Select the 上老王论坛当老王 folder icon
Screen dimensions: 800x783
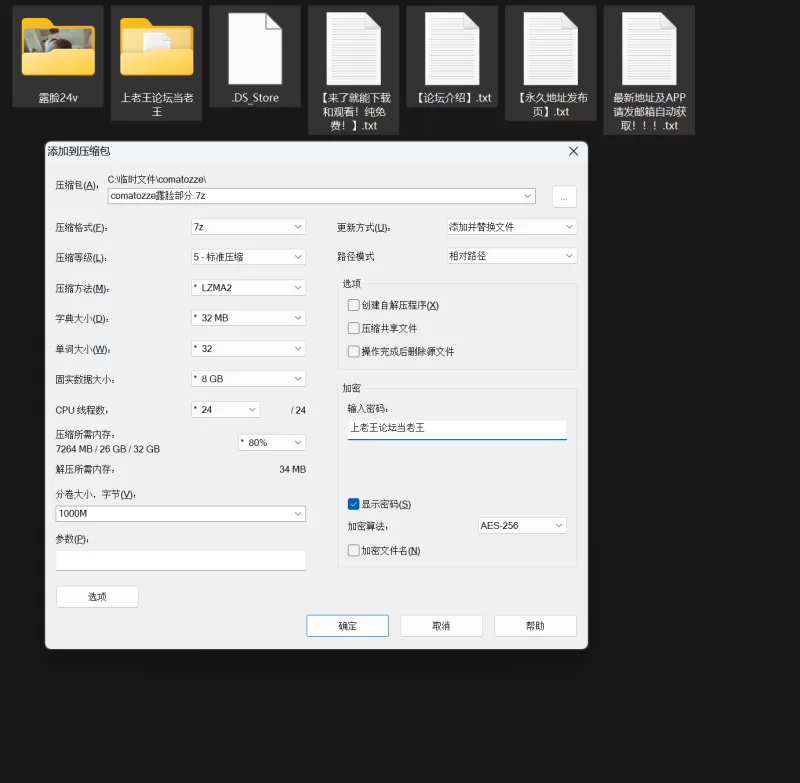tap(157, 47)
